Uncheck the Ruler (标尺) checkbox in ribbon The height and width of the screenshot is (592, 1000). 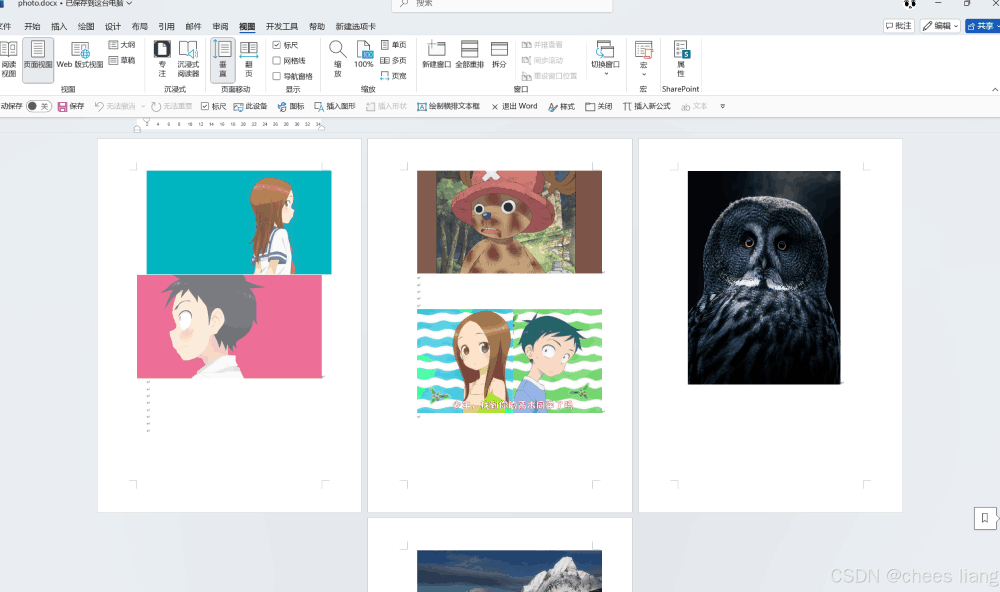tap(277, 45)
